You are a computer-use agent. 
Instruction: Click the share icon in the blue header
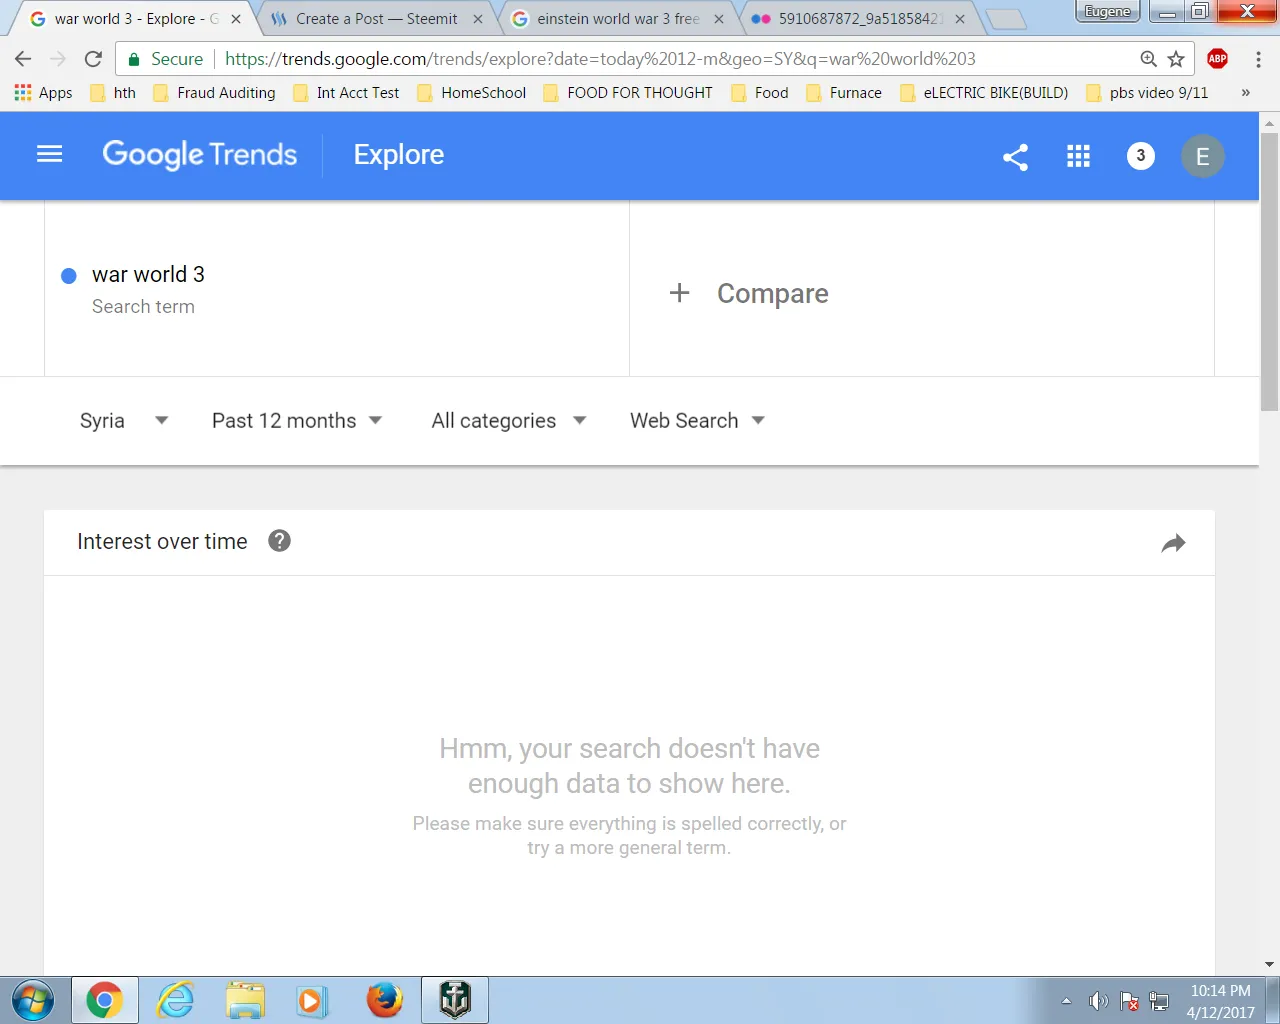pyautogui.click(x=1015, y=157)
